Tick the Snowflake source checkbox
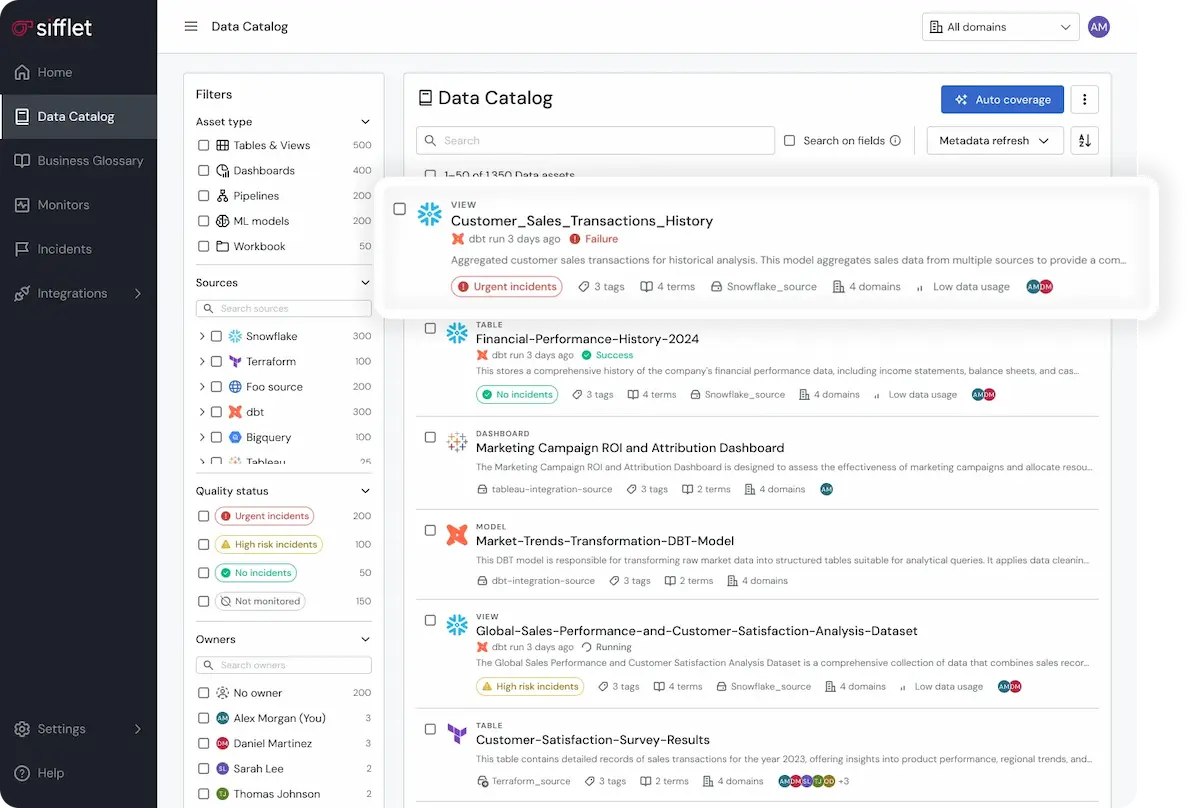Image resolution: width=1200 pixels, height=808 pixels. point(216,336)
